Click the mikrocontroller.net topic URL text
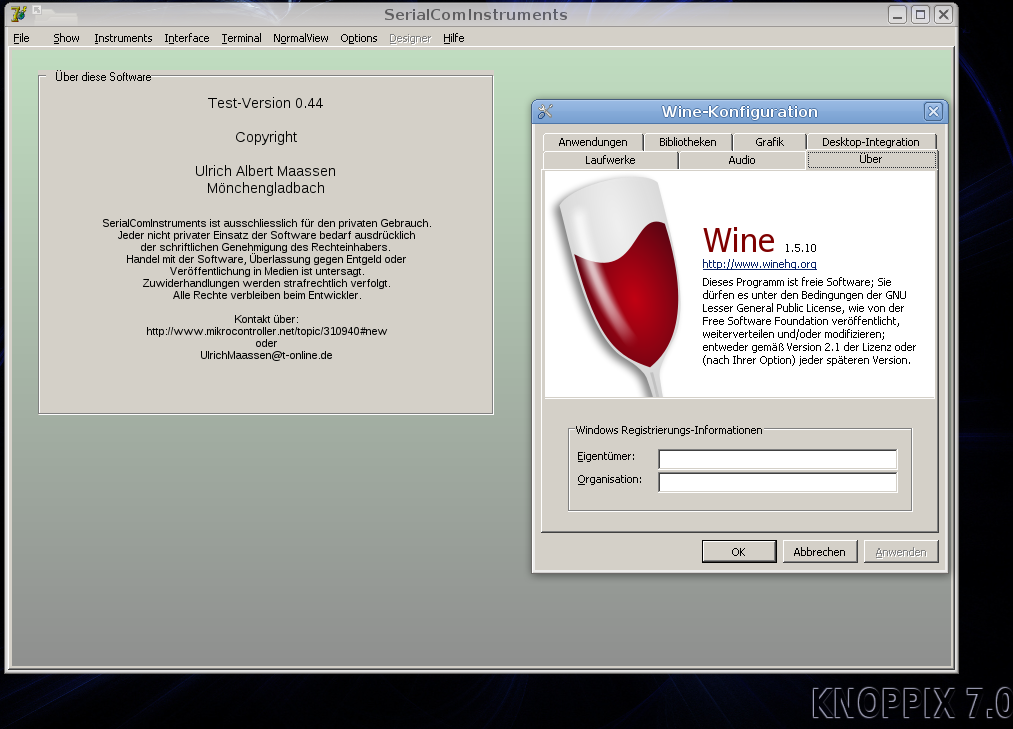The width and height of the screenshot is (1013, 729). click(266, 331)
